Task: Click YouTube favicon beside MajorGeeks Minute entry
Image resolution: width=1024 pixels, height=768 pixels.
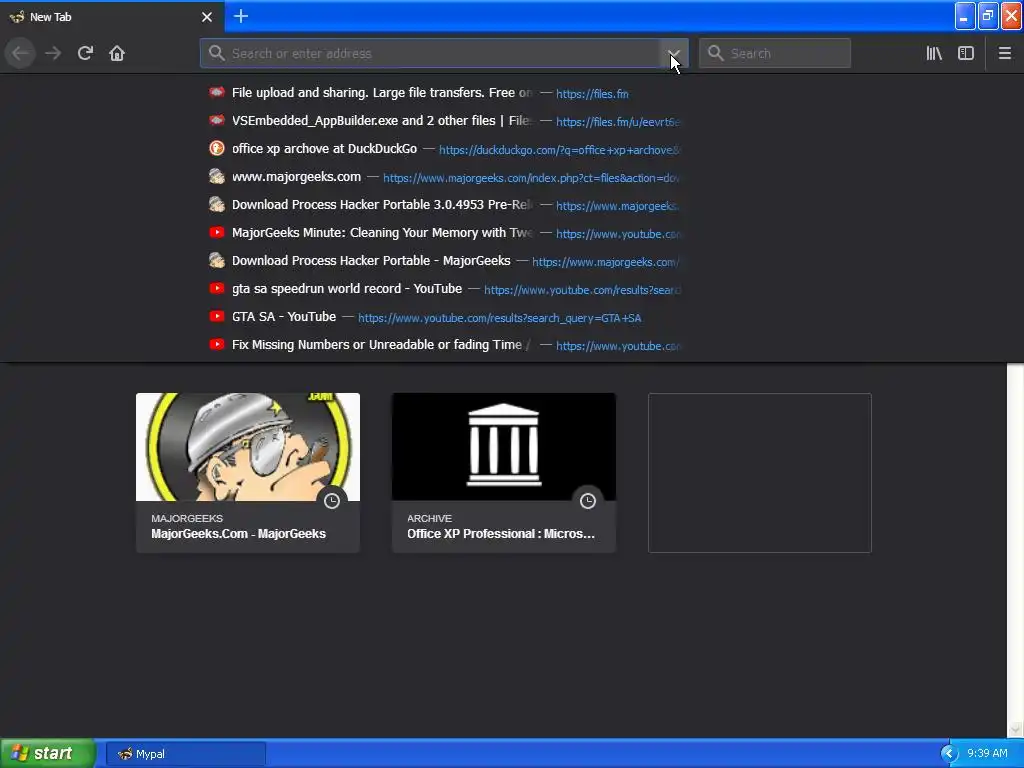Action: pos(217,232)
